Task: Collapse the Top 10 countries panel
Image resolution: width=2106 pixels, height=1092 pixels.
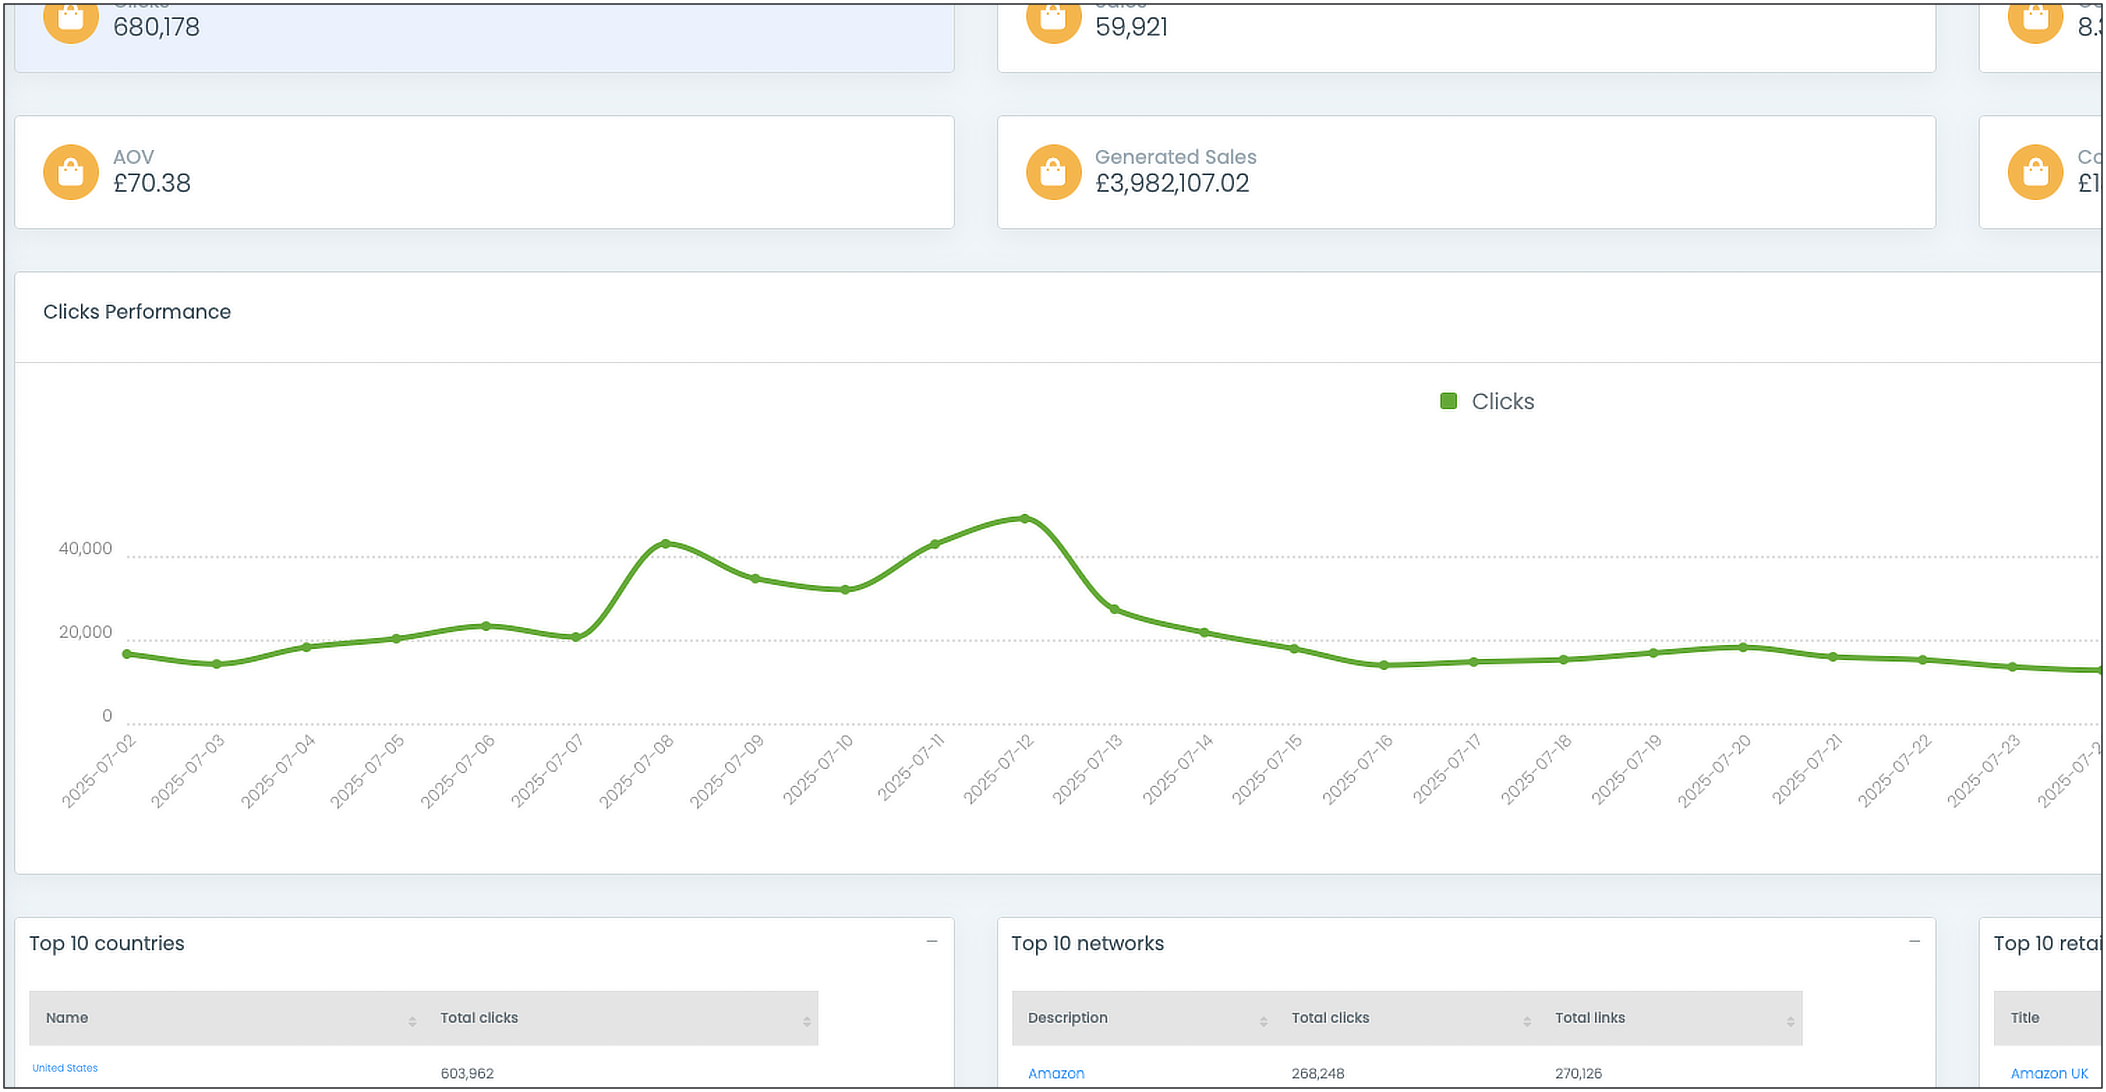Action: click(x=932, y=941)
